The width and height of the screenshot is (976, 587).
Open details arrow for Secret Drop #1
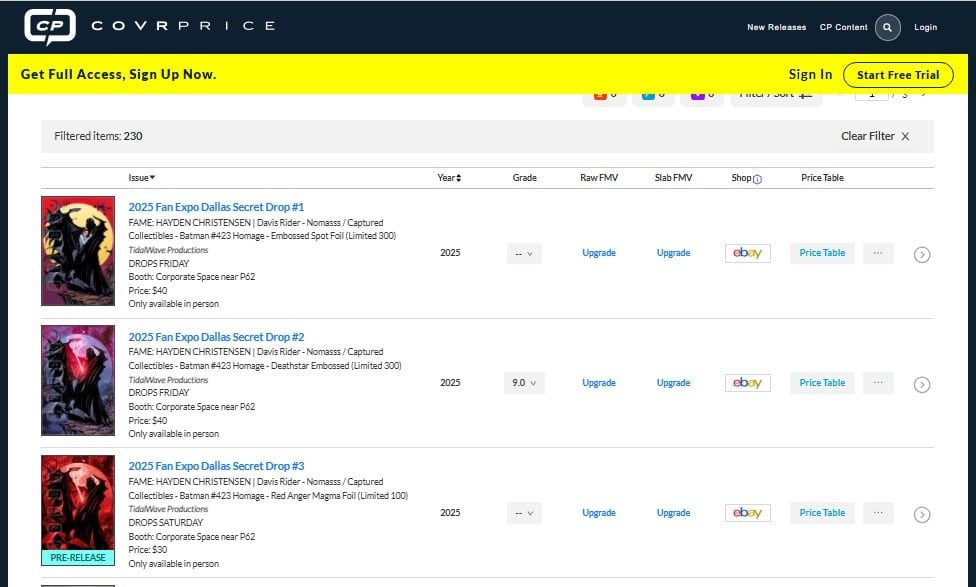922,254
